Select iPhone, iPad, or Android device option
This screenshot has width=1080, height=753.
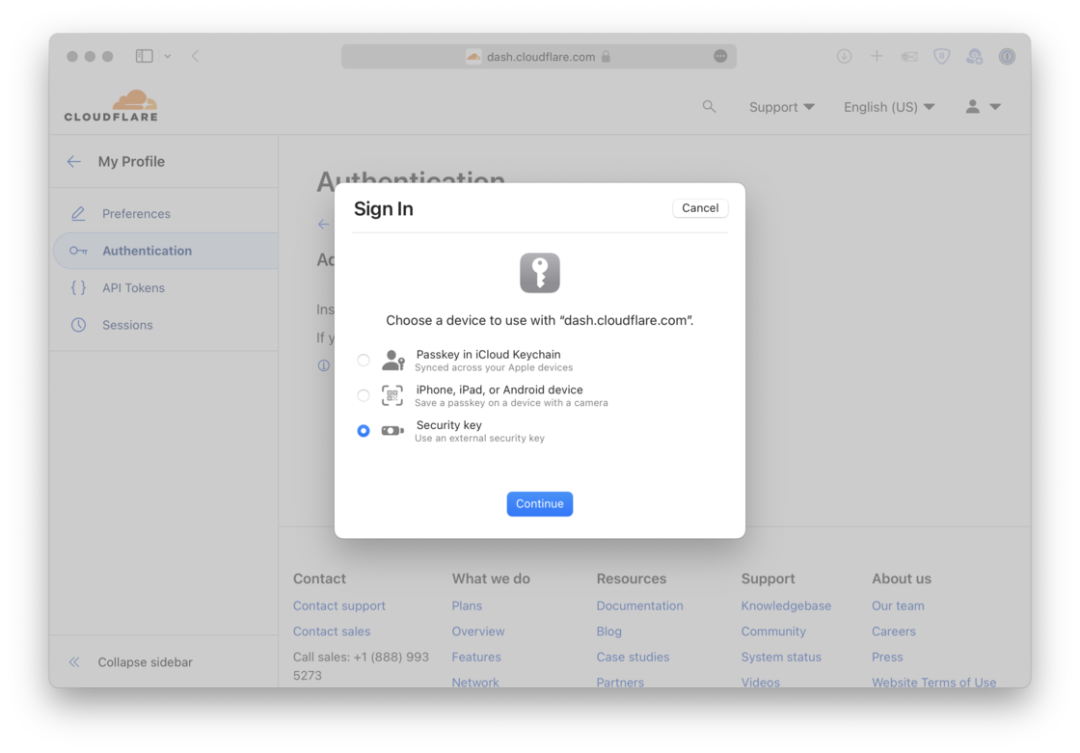(363, 396)
